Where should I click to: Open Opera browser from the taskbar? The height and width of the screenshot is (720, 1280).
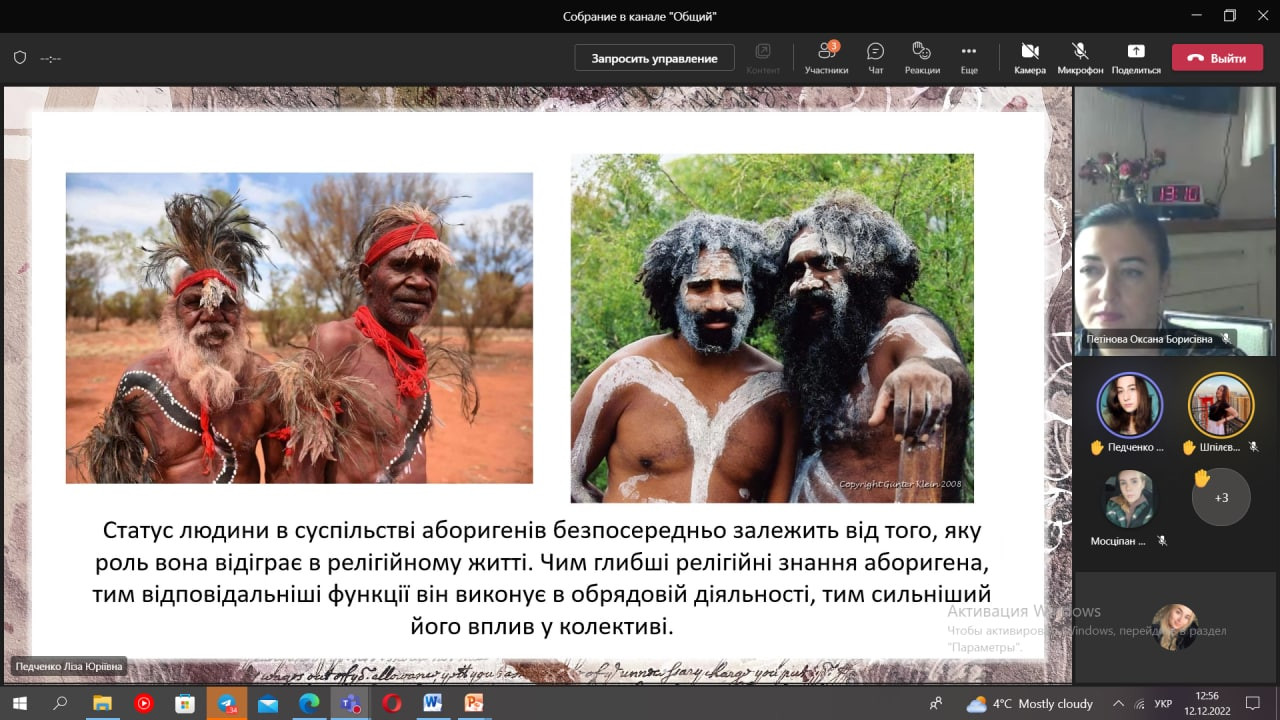pos(391,703)
